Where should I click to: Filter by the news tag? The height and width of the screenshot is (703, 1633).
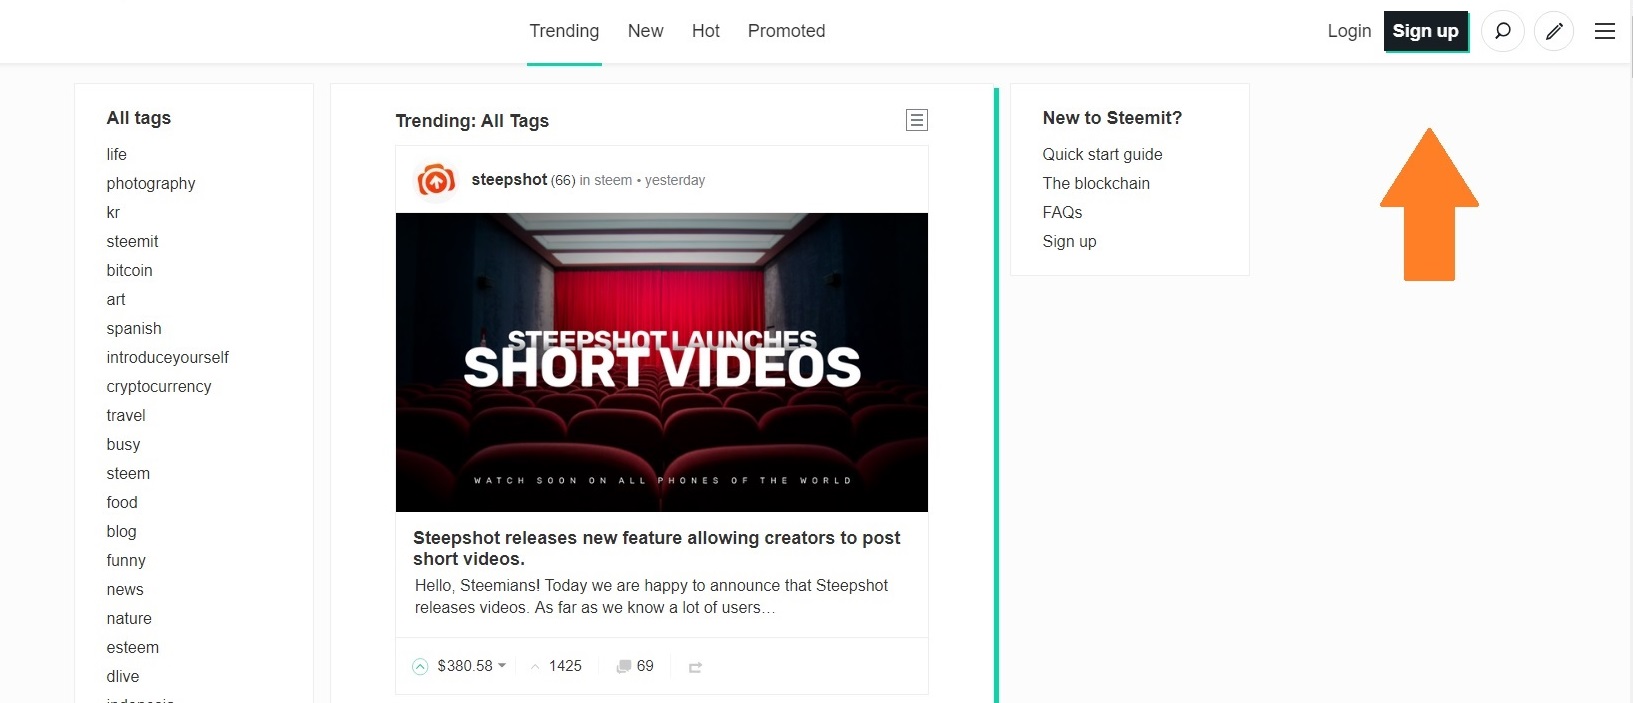(x=125, y=589)
